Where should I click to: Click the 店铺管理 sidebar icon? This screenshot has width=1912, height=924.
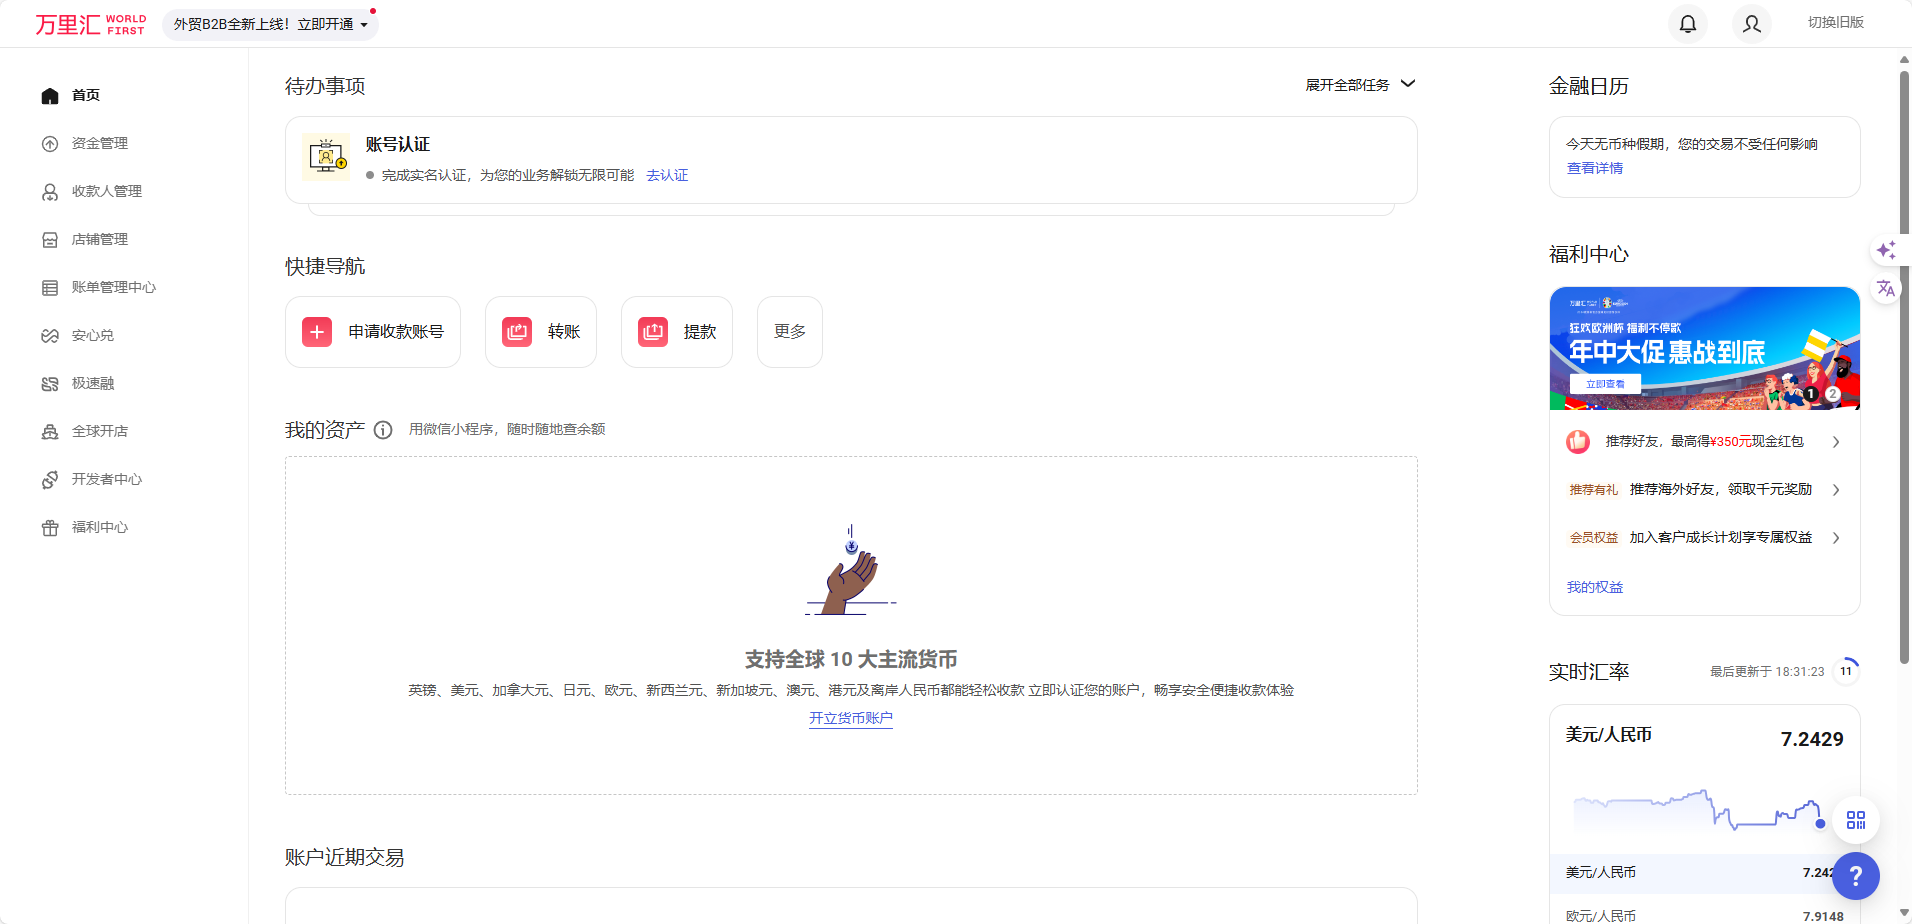(50, 239)
